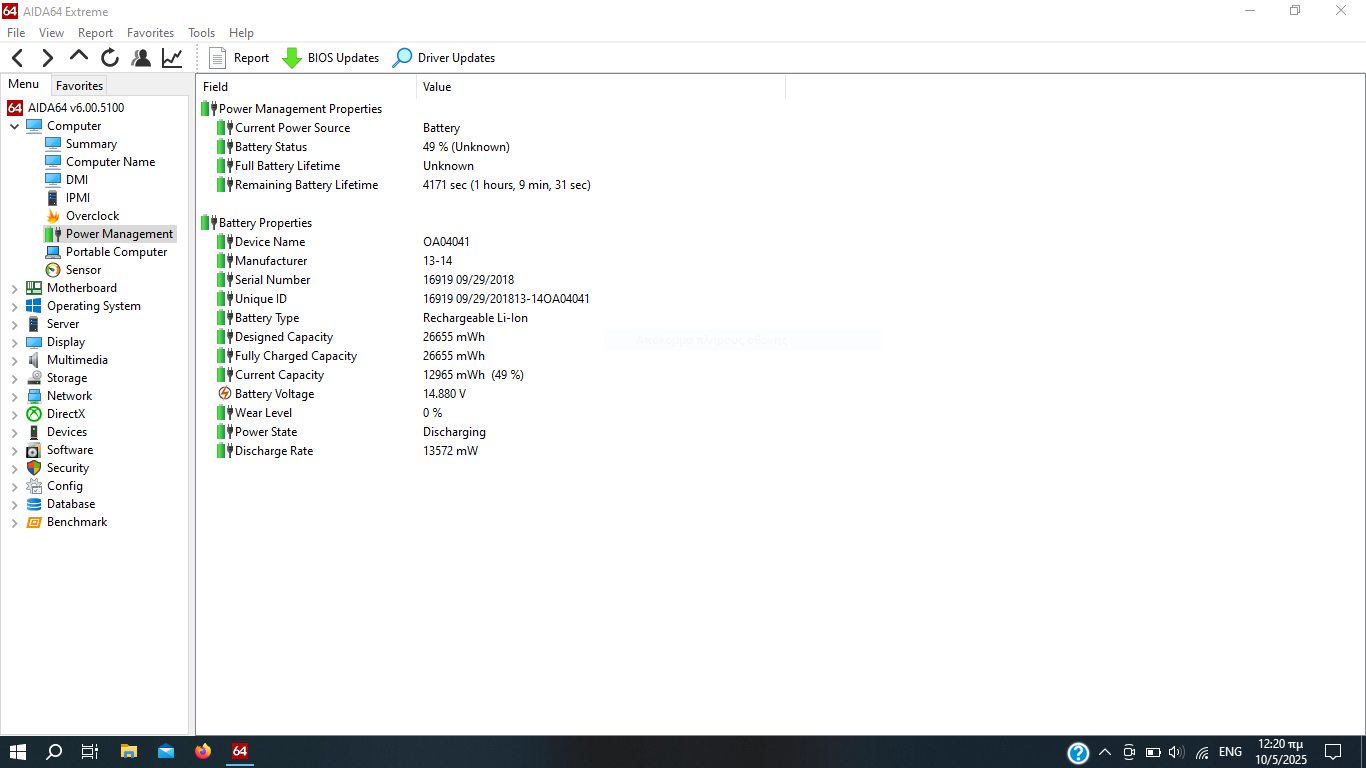Open Mail app from taskbar
Viewport: 1366px width, 768px height.
[x=166, y=752]
